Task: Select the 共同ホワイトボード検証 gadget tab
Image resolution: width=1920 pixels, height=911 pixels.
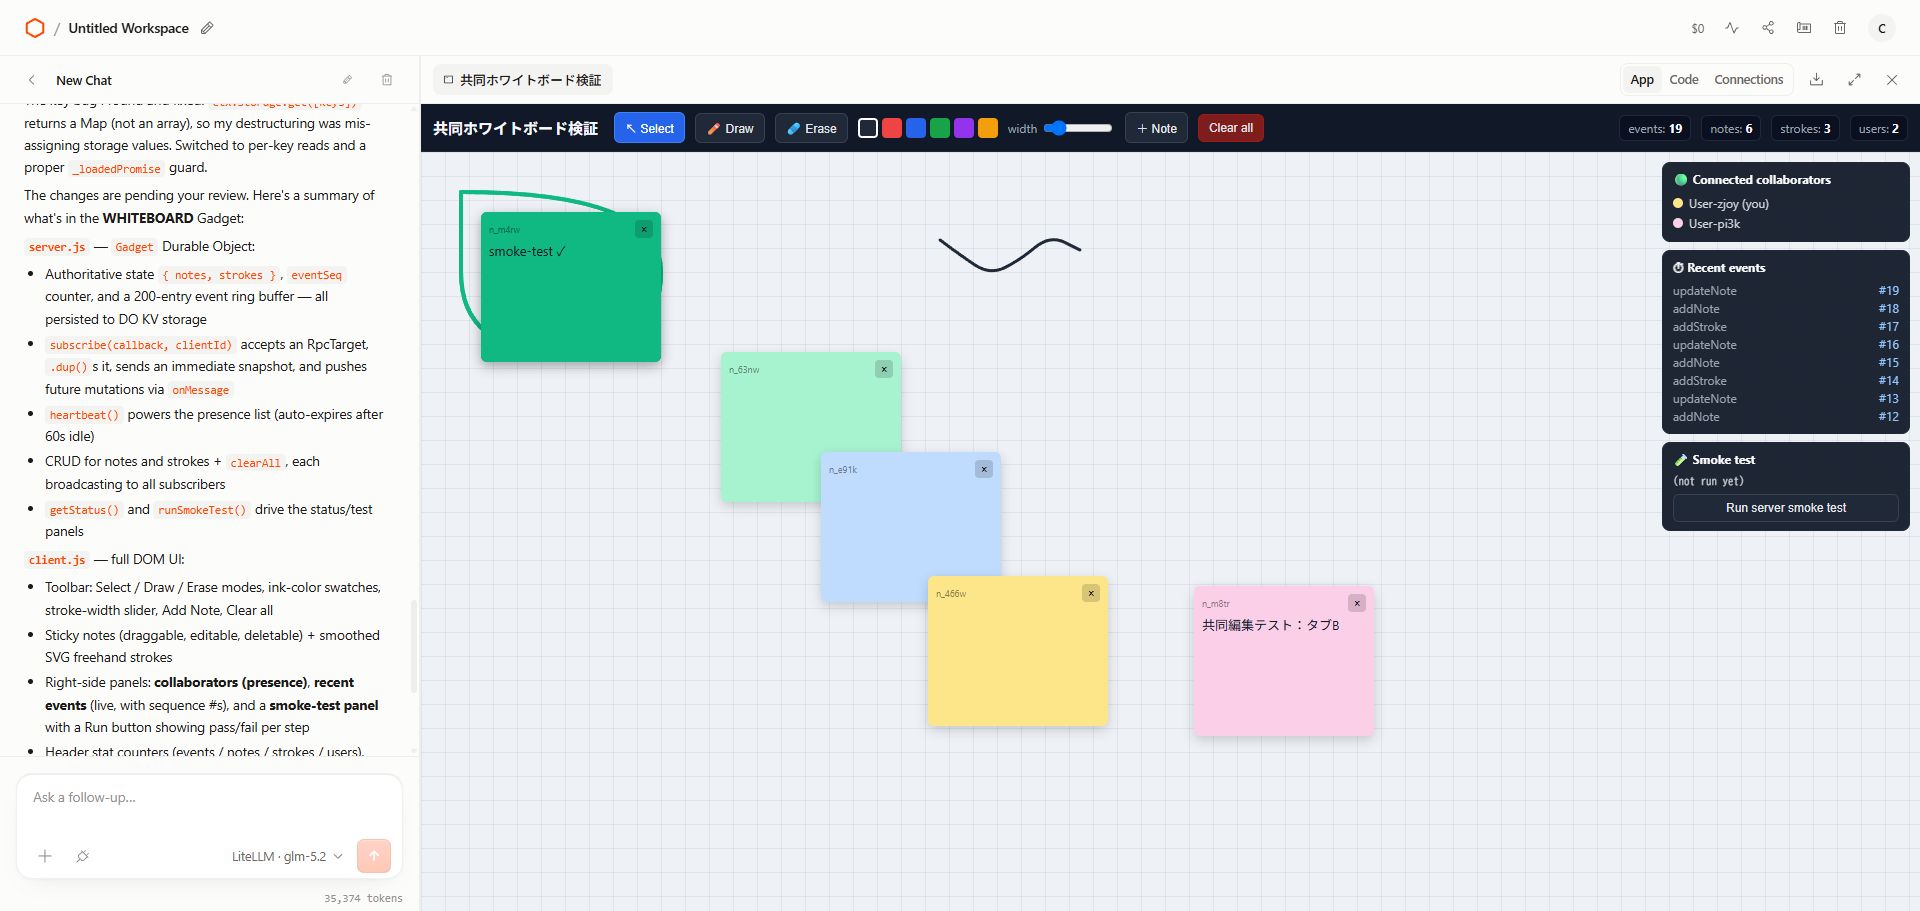Action: tap(523, 80)
